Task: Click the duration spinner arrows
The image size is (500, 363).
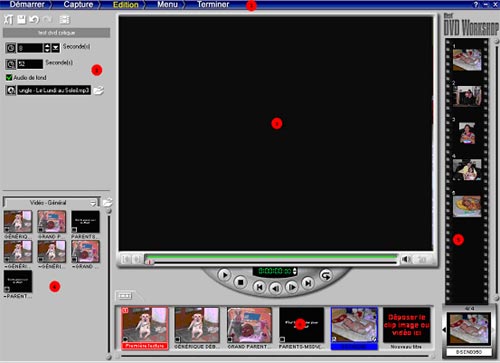Action: pyautogui.click(x=47, y=48)
